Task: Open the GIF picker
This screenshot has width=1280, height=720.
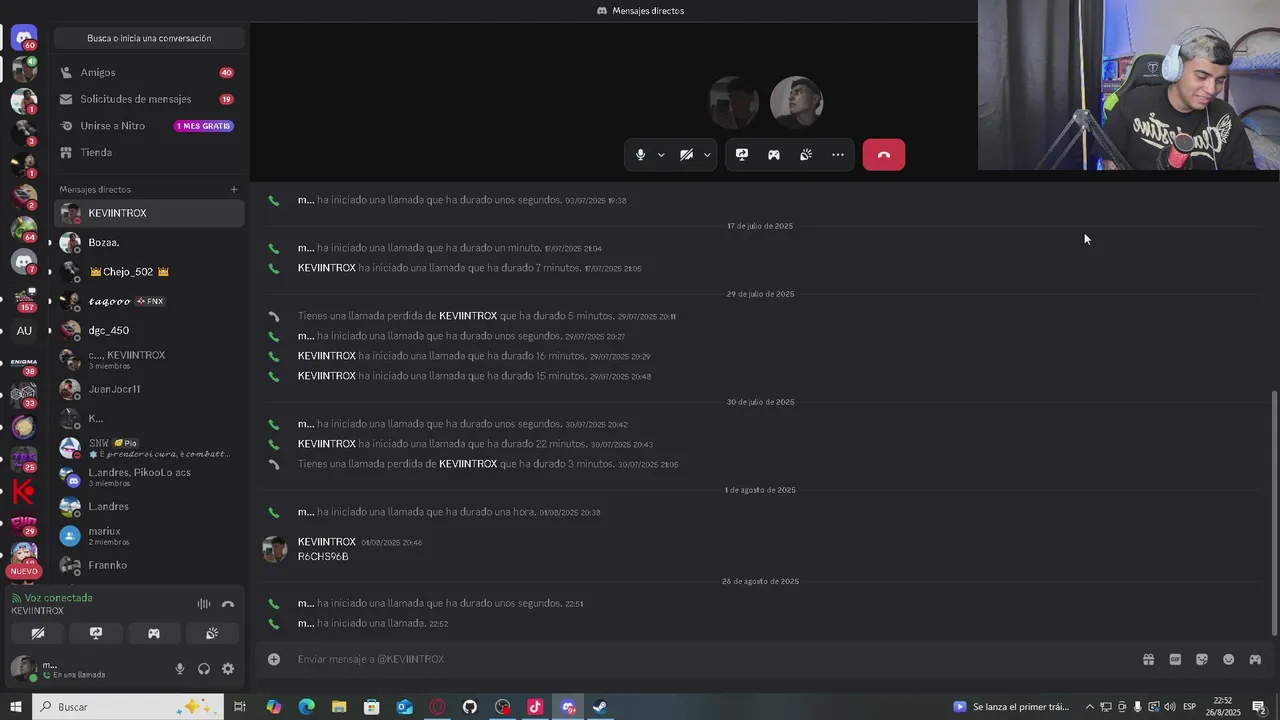Action: coord(1175,659)
